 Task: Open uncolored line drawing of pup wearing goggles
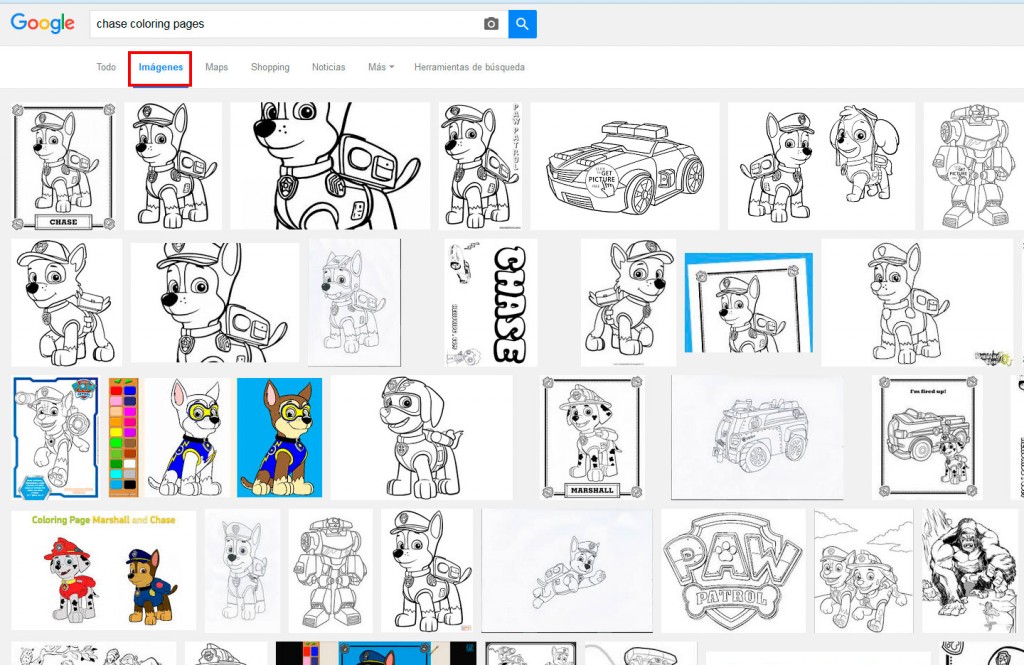422,438
